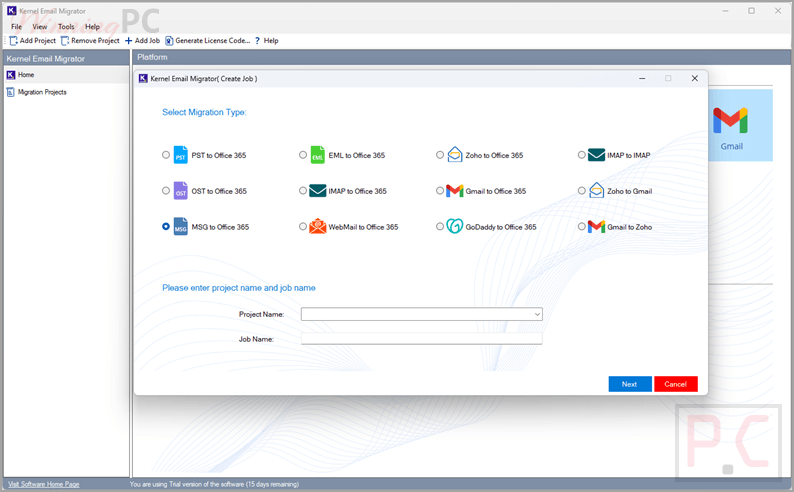
Task: Open the Help menu in menu bar
Action: coord(92,27)
